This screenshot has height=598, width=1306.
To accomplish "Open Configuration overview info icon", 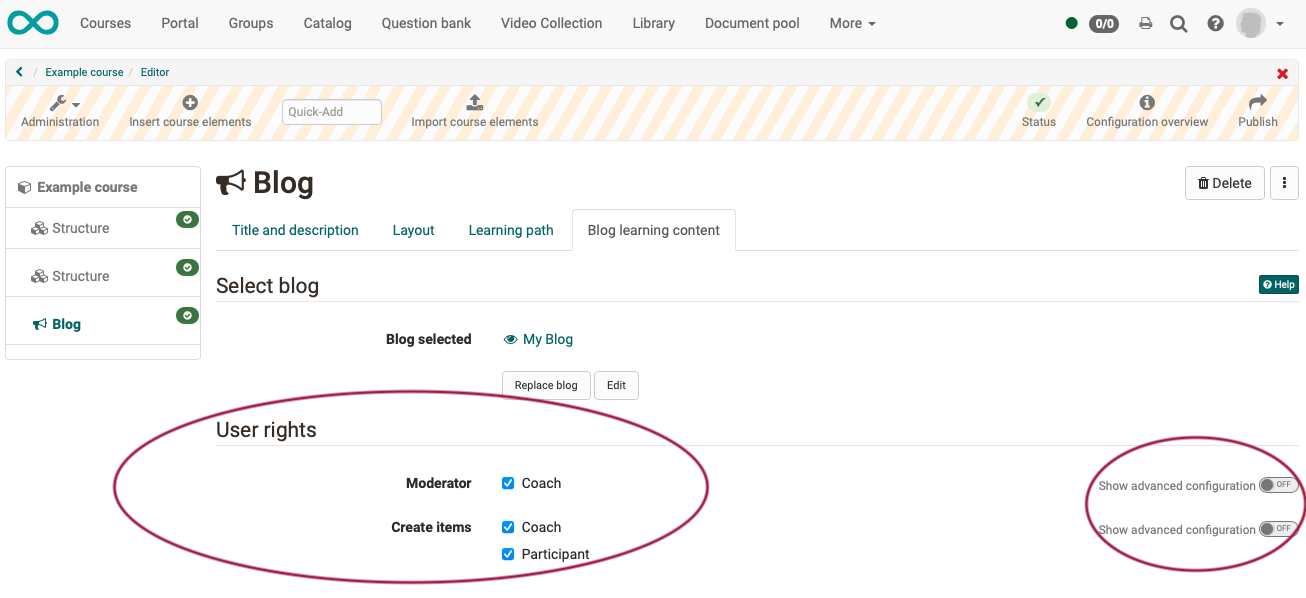I will (x=1147, y=102).
